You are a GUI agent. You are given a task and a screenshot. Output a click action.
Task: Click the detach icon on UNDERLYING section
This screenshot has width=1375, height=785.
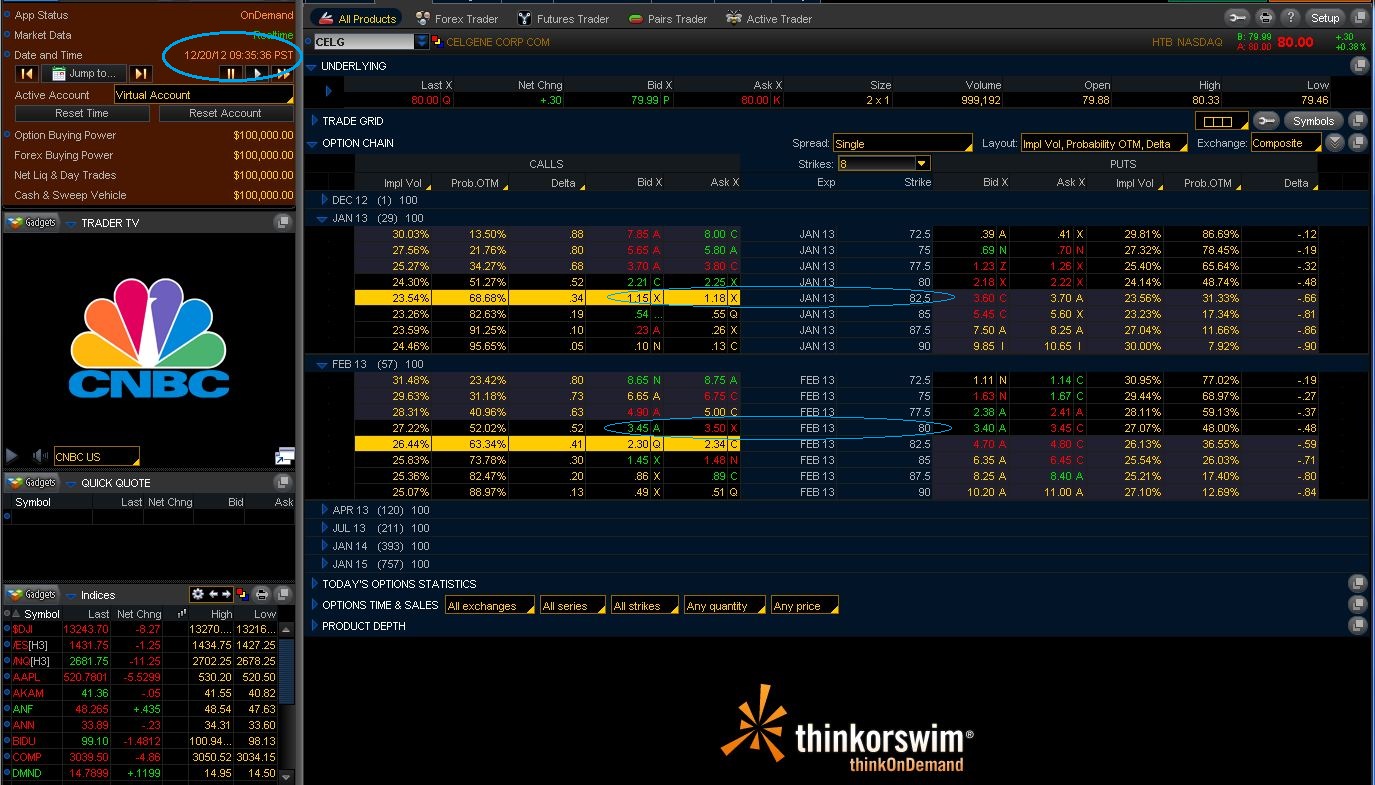[1358, 66]
